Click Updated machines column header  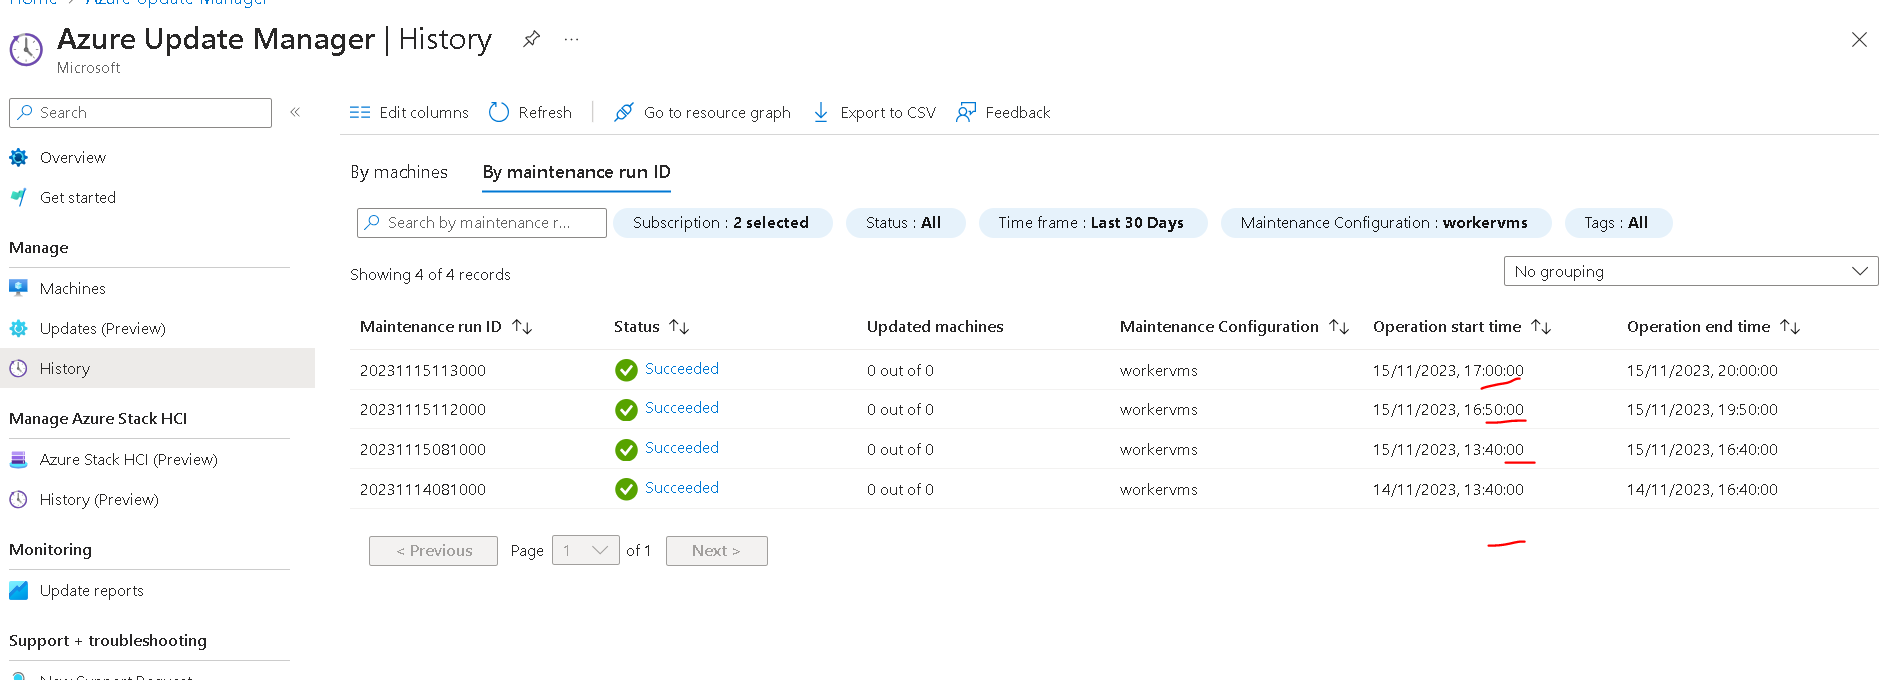pyautogui.click(x=935, y=327)
